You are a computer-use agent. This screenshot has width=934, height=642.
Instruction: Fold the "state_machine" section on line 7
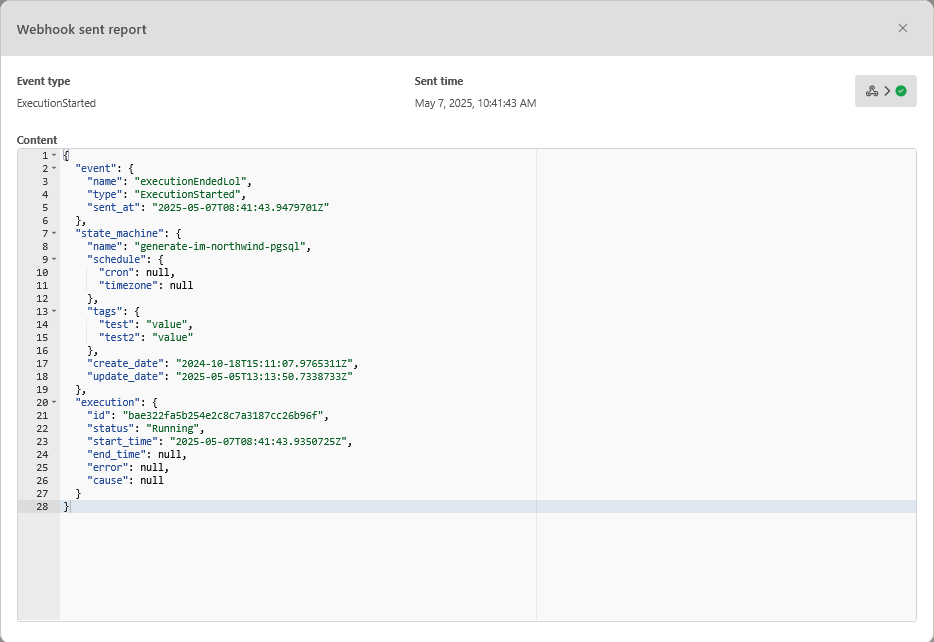tap(54, 234)
